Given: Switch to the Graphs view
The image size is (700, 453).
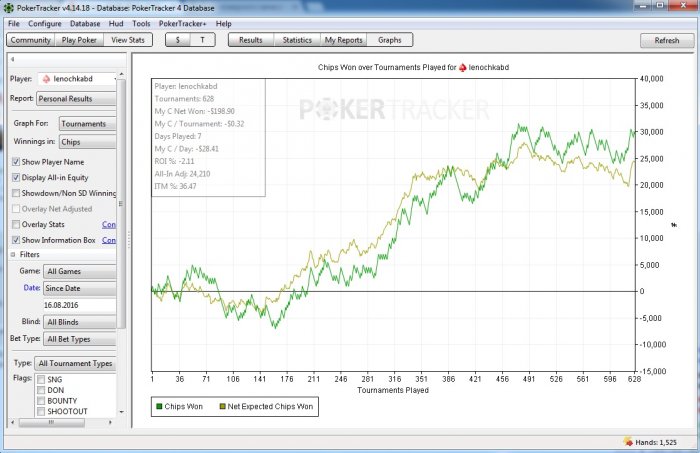Looking at the screenshot, I should 390,40.
